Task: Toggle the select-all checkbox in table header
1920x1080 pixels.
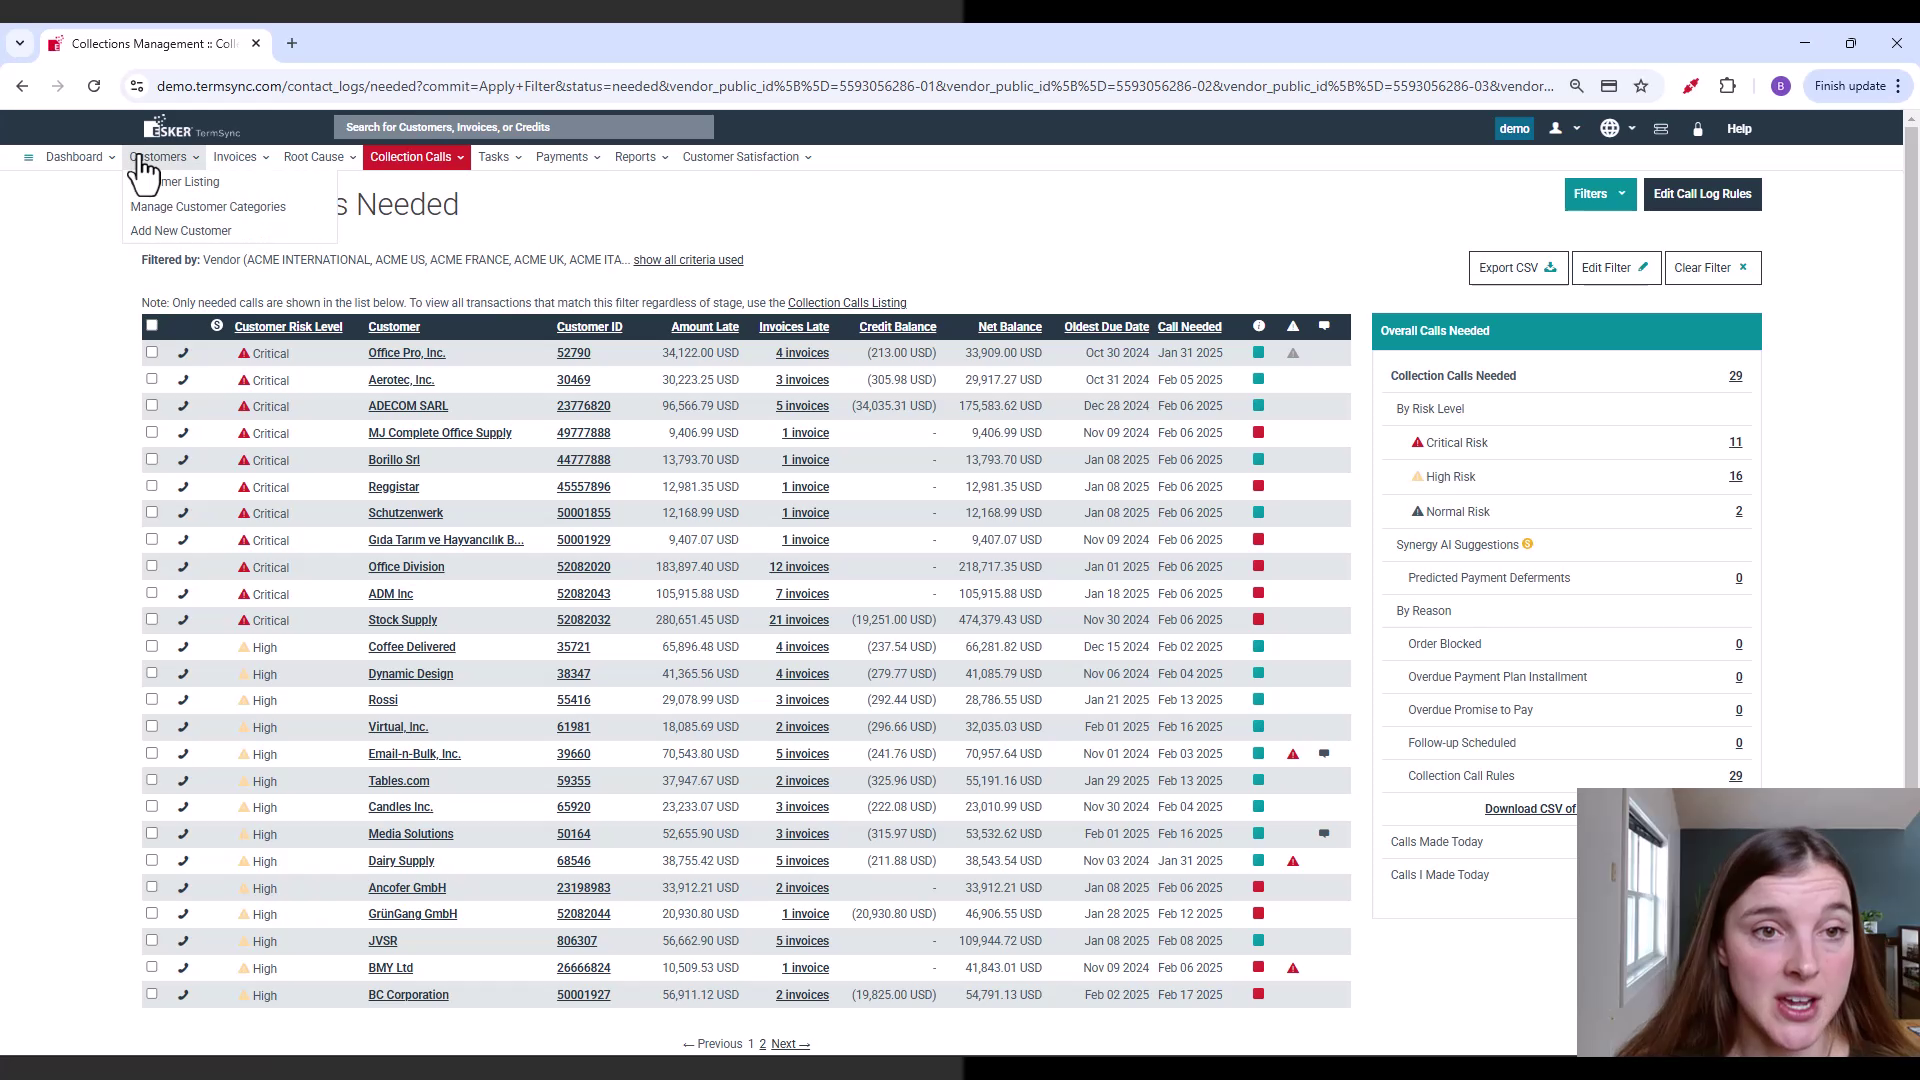Action: pos(152,325)
